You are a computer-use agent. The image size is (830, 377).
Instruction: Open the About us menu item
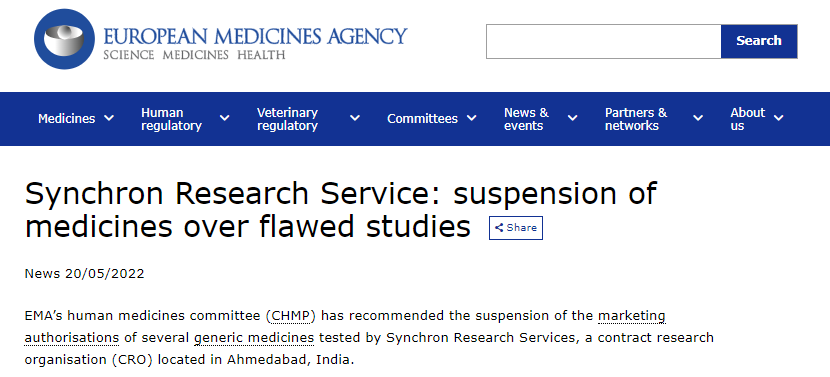(x=747, y=119)
